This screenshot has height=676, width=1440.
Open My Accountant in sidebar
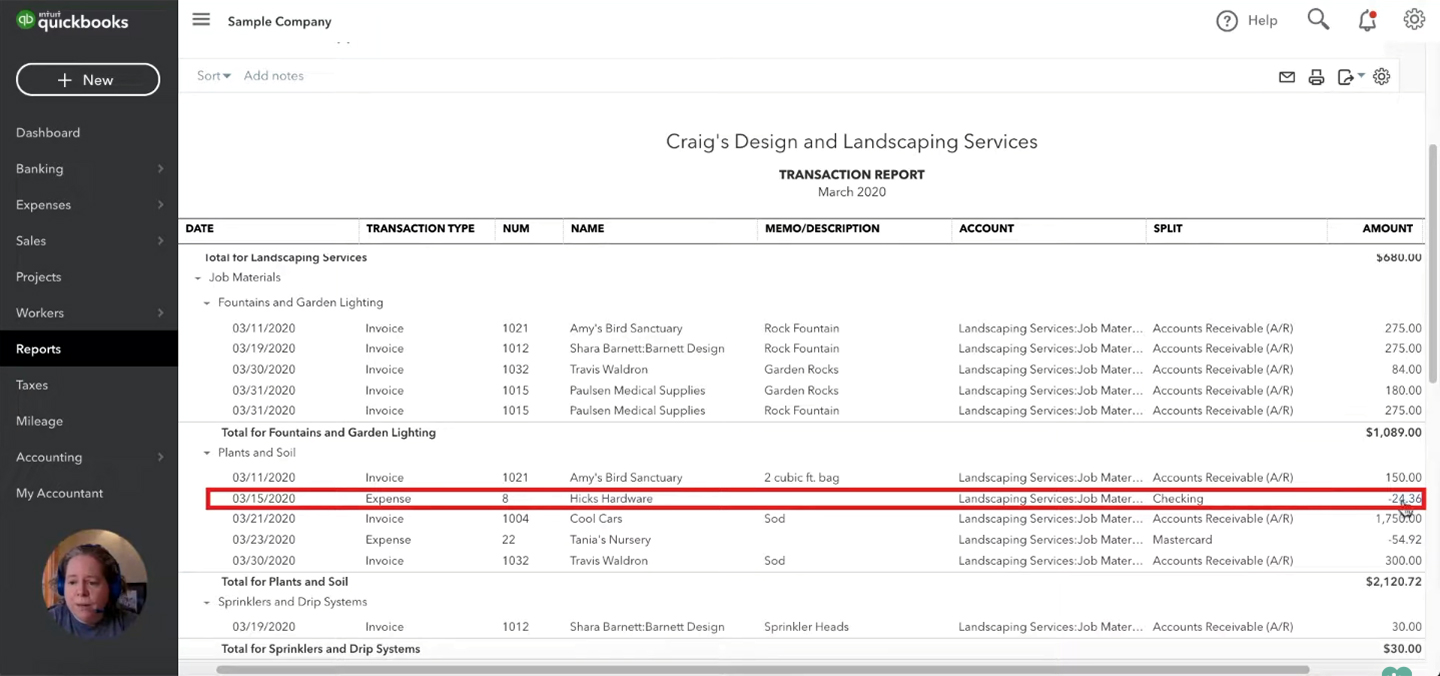click(59, 493)
